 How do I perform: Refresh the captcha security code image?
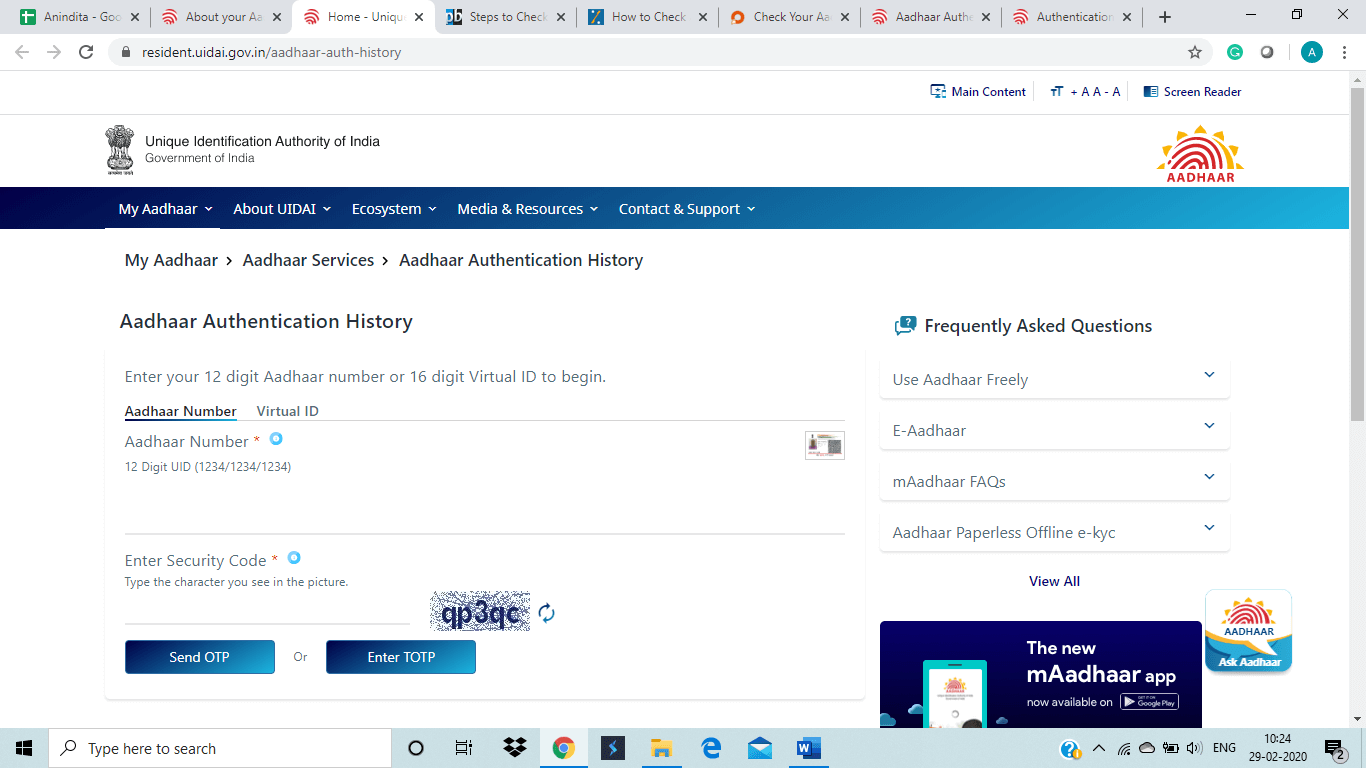click(x=546, y=613)
